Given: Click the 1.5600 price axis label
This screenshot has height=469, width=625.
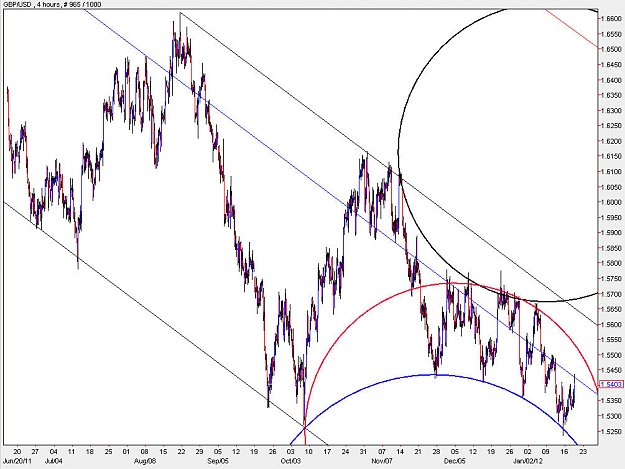Looking at the screenshot, I should tap(612, 324).
